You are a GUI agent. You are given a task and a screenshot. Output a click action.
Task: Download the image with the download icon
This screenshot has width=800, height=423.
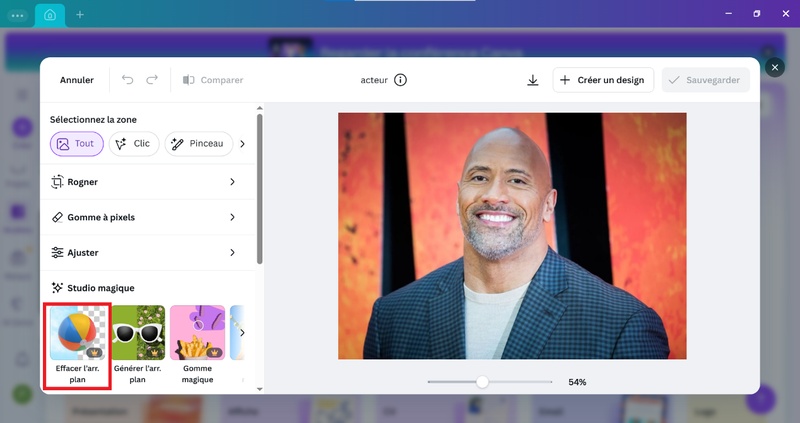533,80
